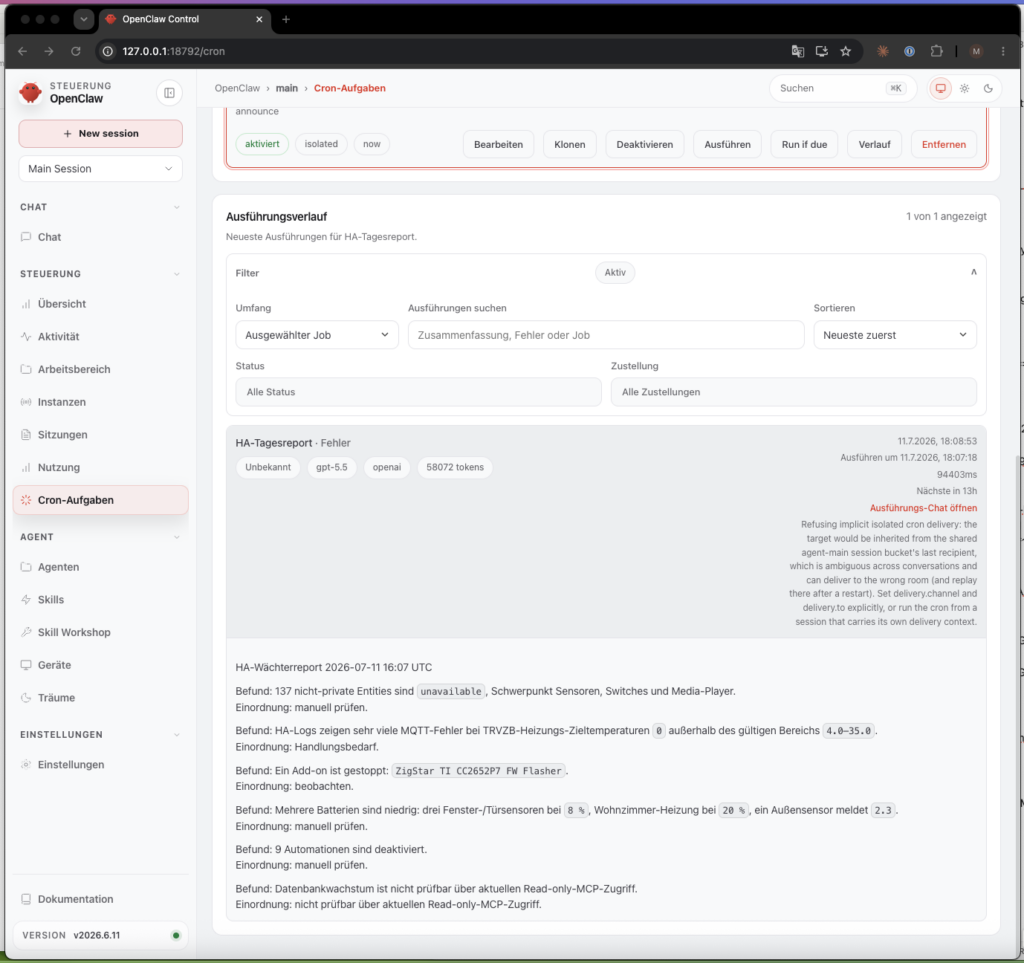The width and height of the screenshot is (1024, 963).
Task: Click the Dokumentation book icon
Action: coord(25,899)
